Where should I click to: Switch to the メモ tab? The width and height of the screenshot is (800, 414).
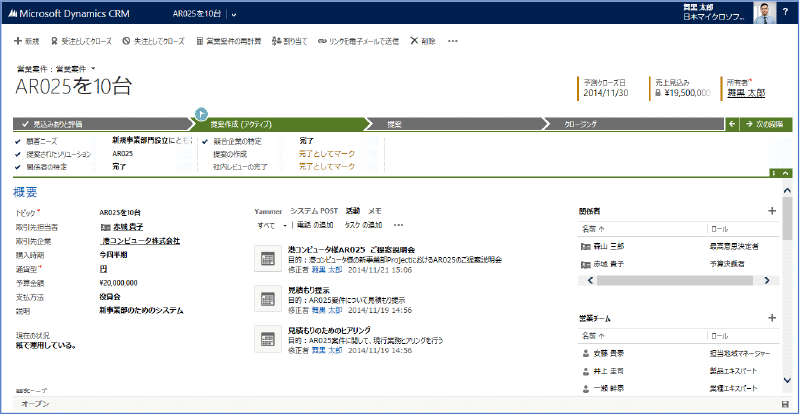pos(375,211)
